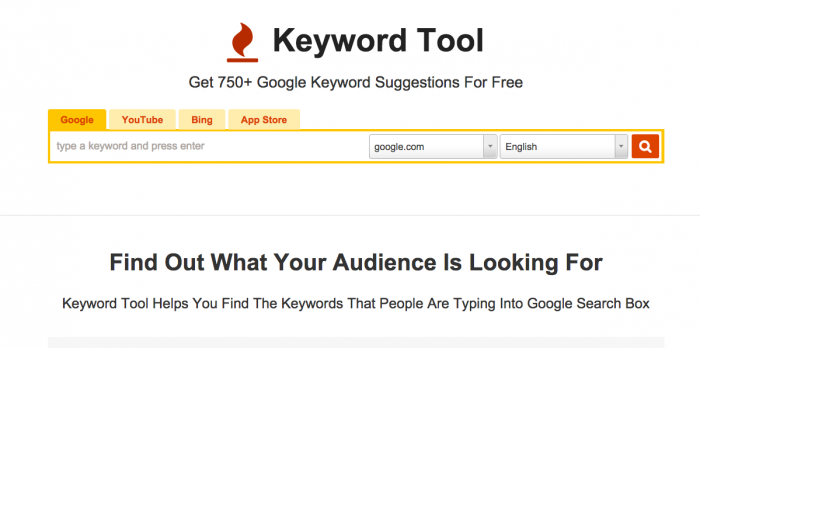Click text 'Keyword Tool Helps You Find The Keywords'
The width and height of the screenshot is (817, 523).
(x=203, y=304)
